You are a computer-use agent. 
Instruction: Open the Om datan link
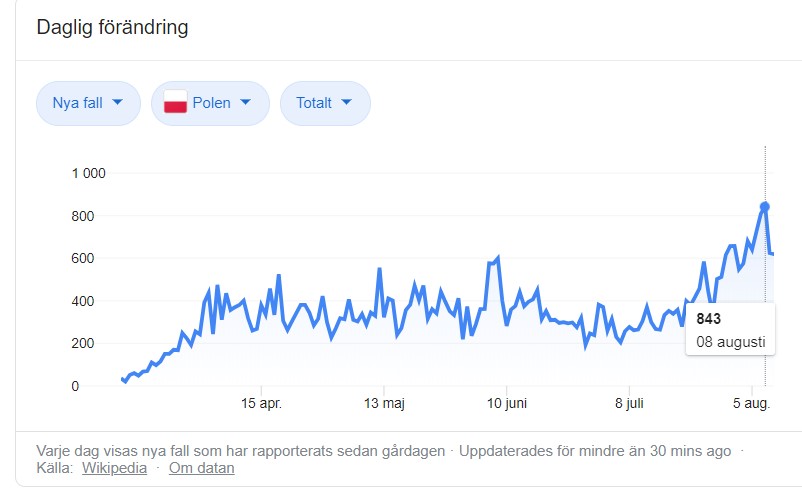(x=202, y=468)
